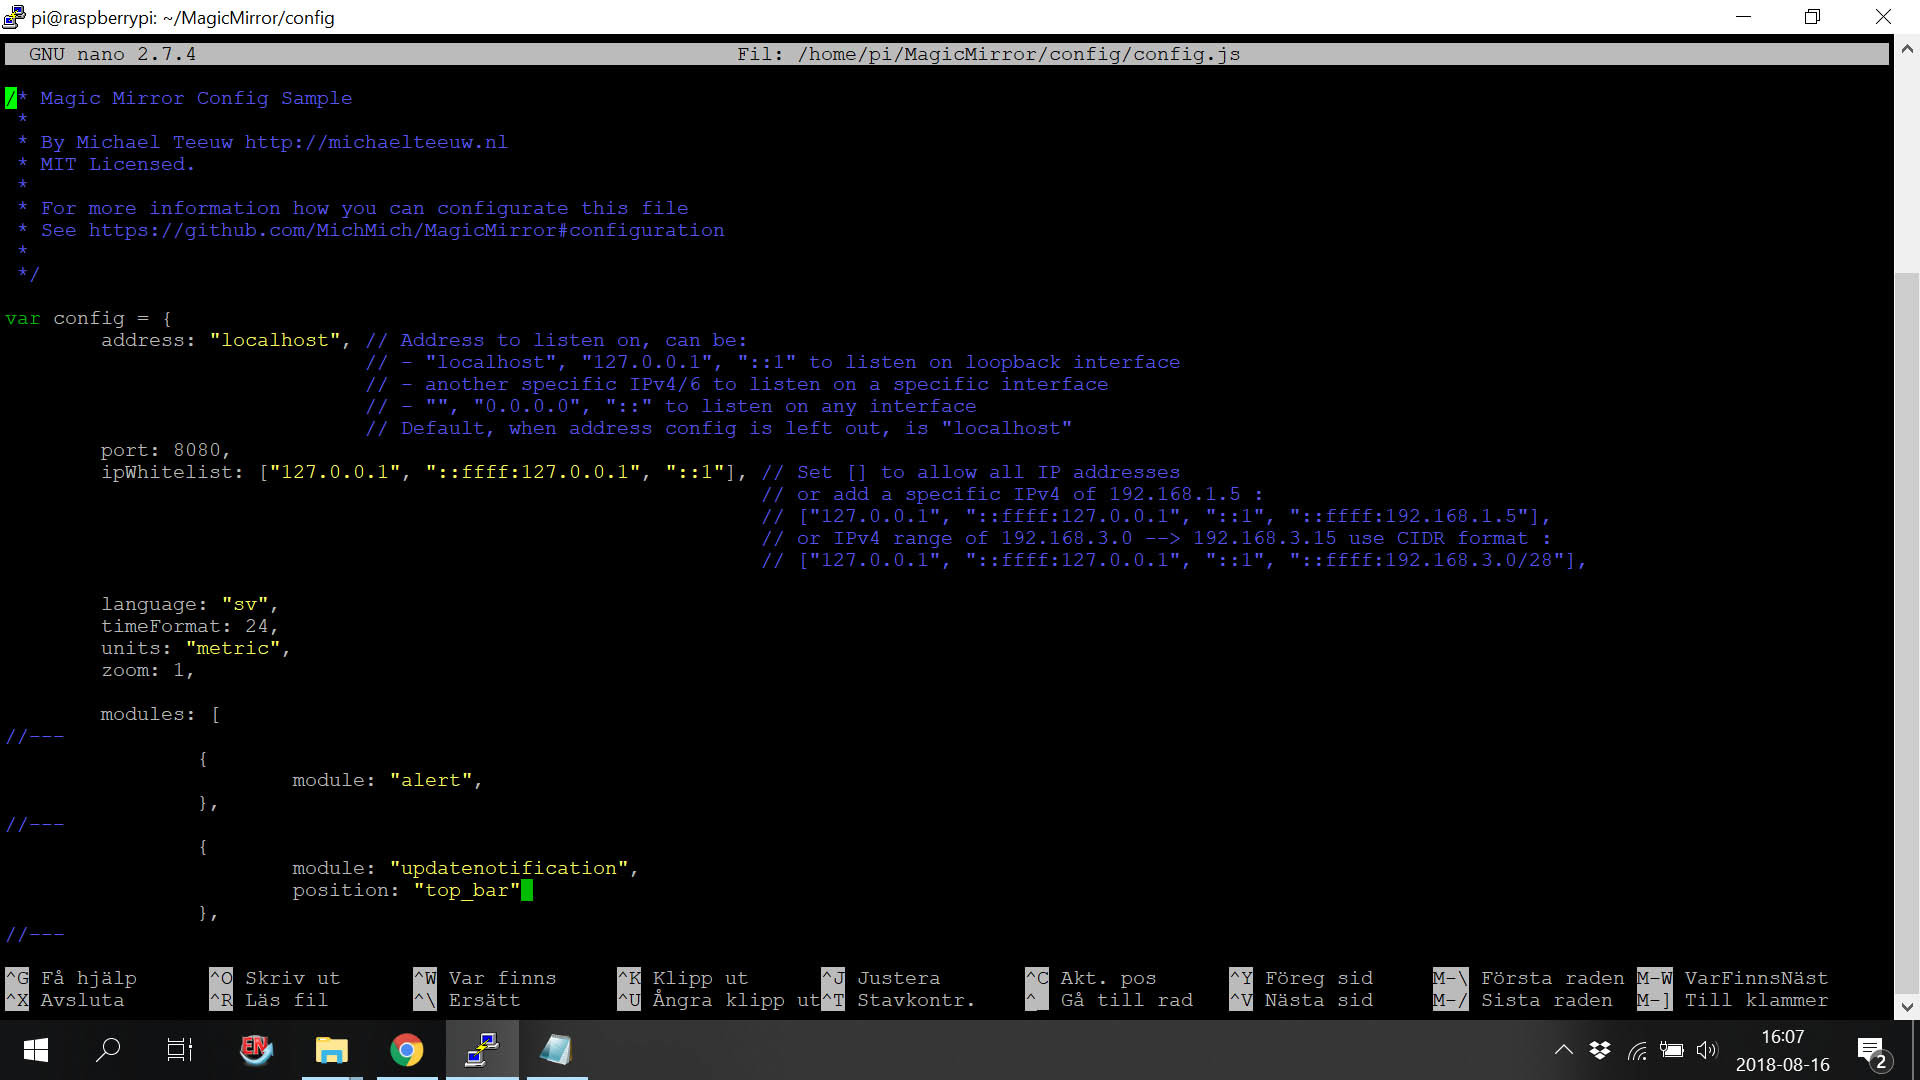Open the Dropbox tray icon
The height and width of the screenshot is (1080, 1920).
pyautogui.click(x=1600, y=1050)
